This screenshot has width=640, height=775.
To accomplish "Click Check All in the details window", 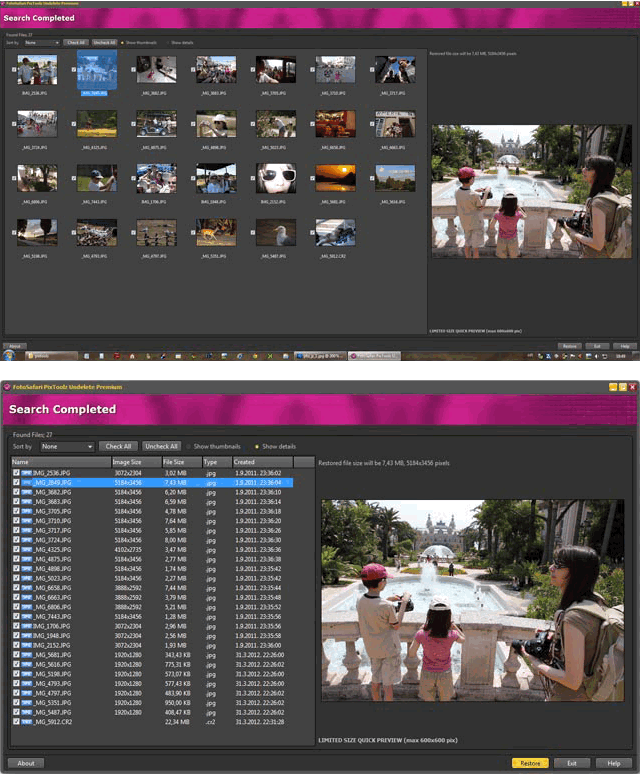I will coord(119,446).
